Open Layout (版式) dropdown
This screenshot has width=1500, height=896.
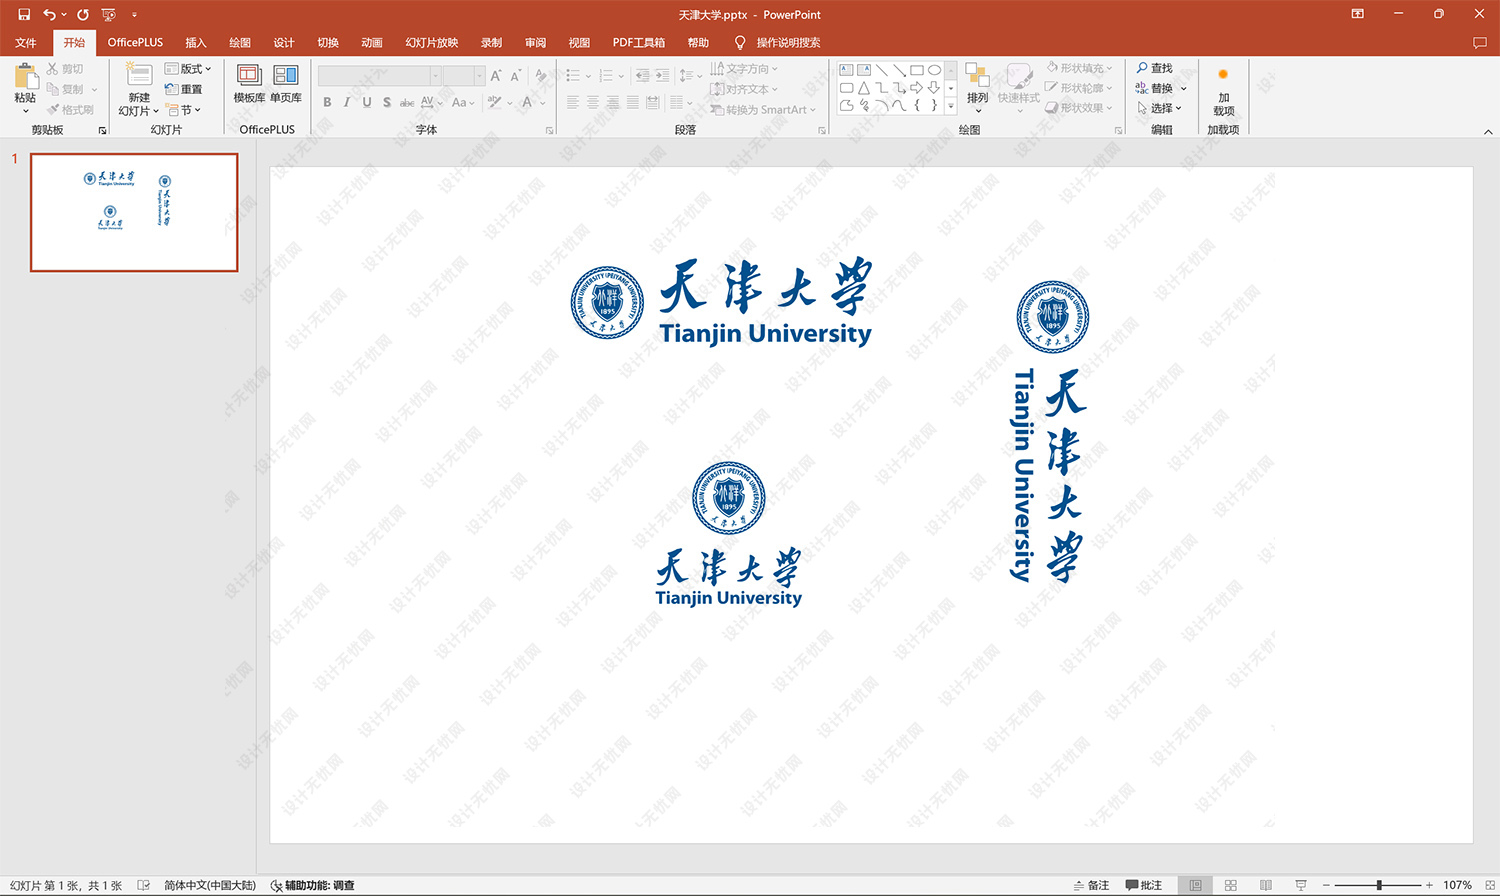coord(188,69)
